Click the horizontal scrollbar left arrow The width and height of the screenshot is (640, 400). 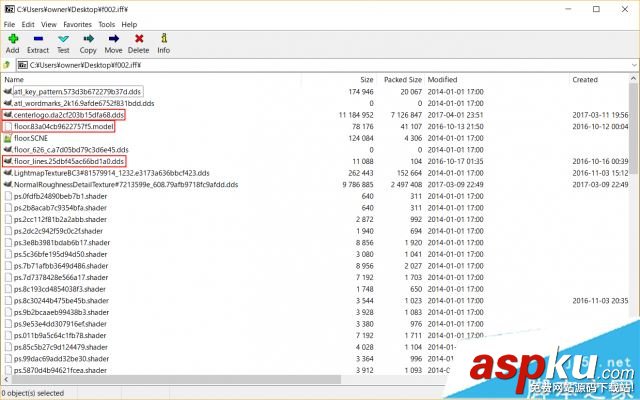5,380
